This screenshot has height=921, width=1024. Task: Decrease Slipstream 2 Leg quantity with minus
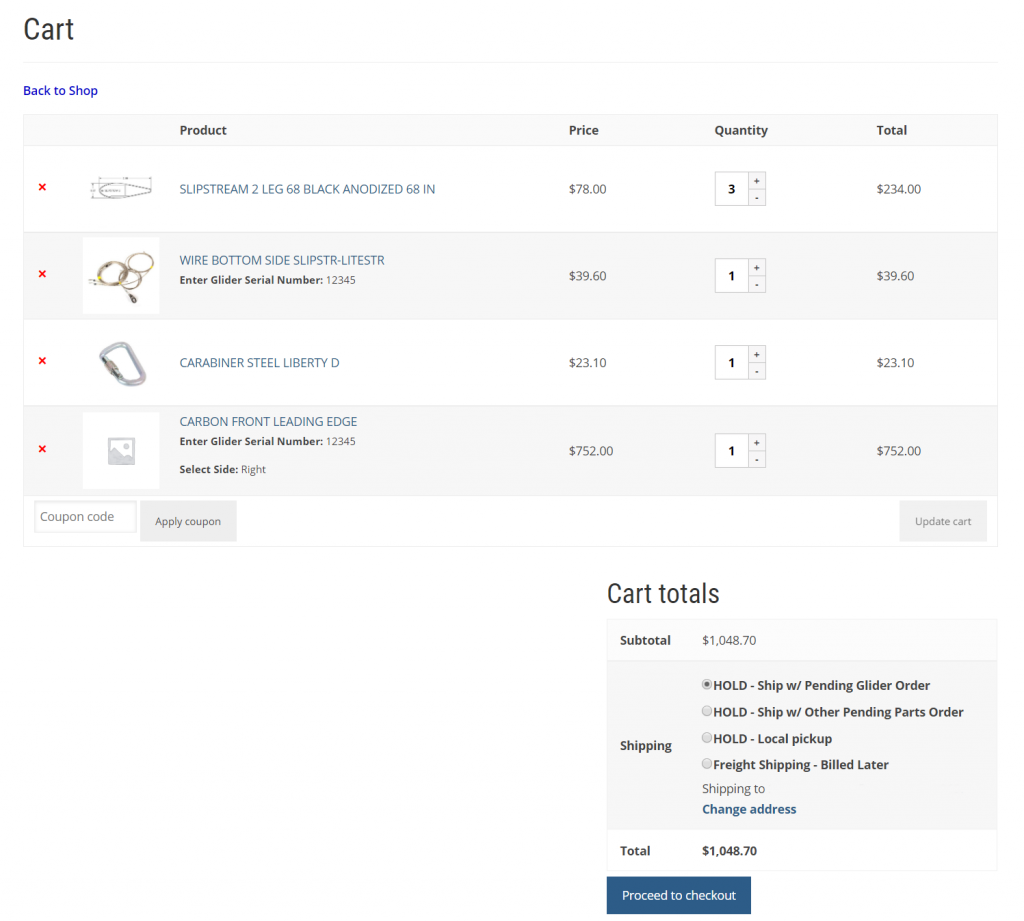[757, 198]
